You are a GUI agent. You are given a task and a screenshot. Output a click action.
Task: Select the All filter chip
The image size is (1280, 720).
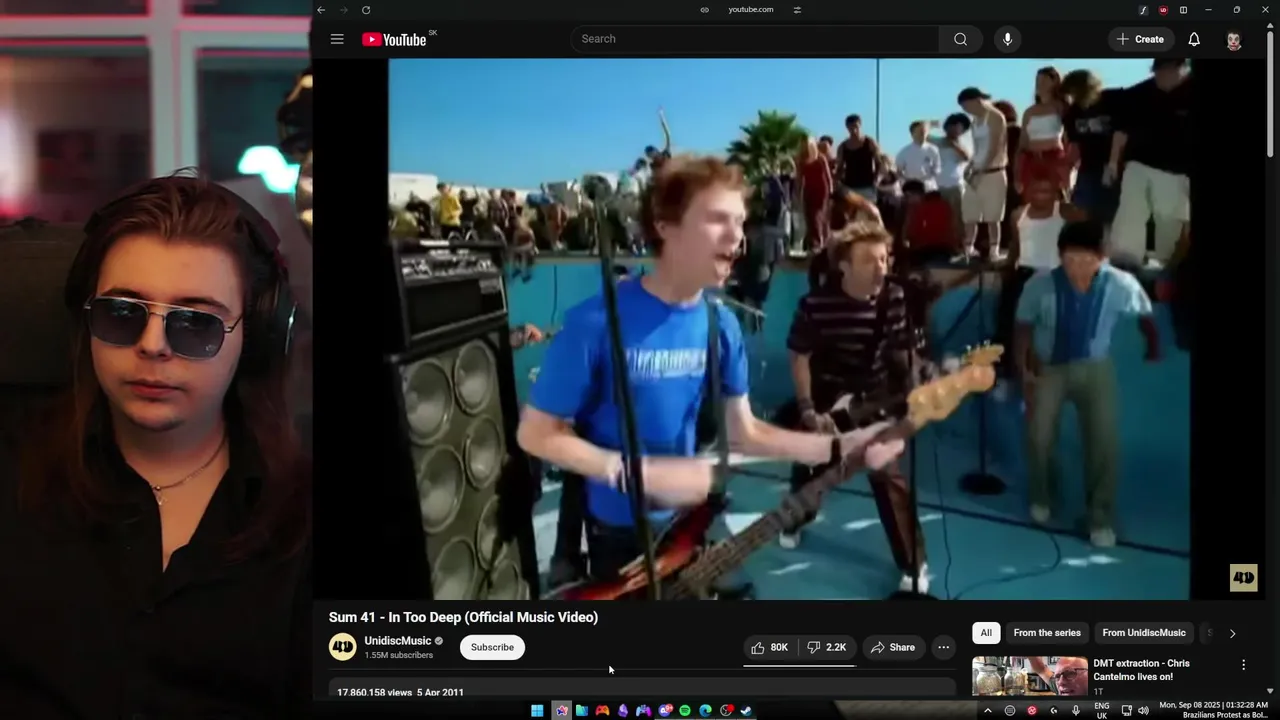point(986,633)
